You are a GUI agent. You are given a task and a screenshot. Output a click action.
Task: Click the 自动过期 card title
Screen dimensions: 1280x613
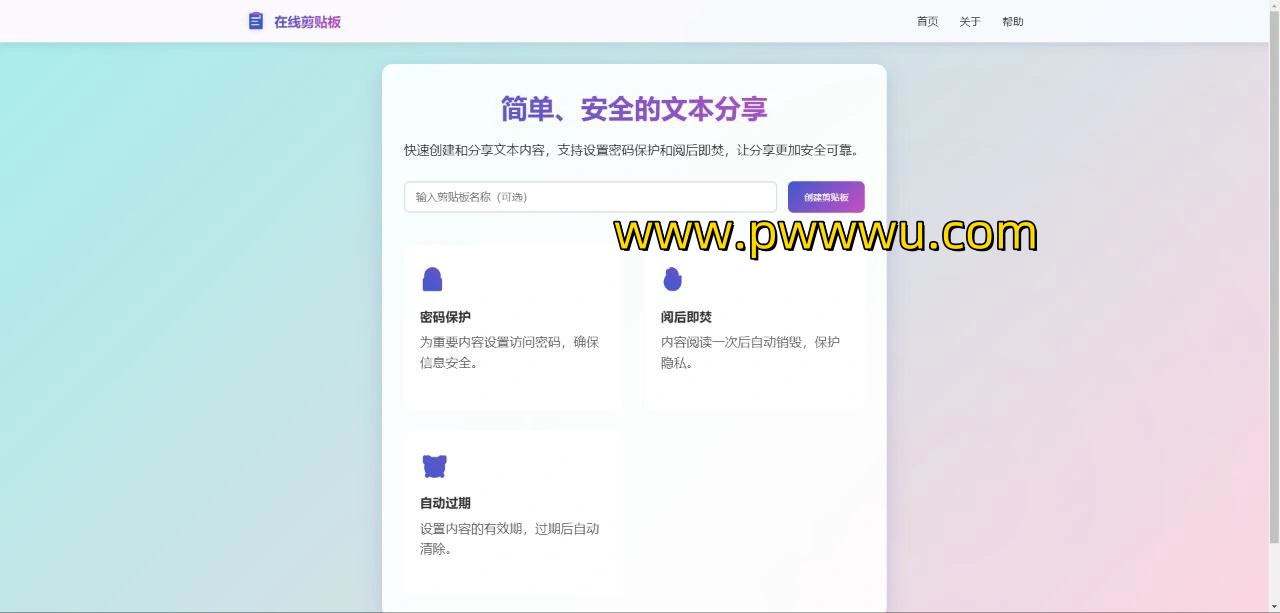click(x=445, y=503)
